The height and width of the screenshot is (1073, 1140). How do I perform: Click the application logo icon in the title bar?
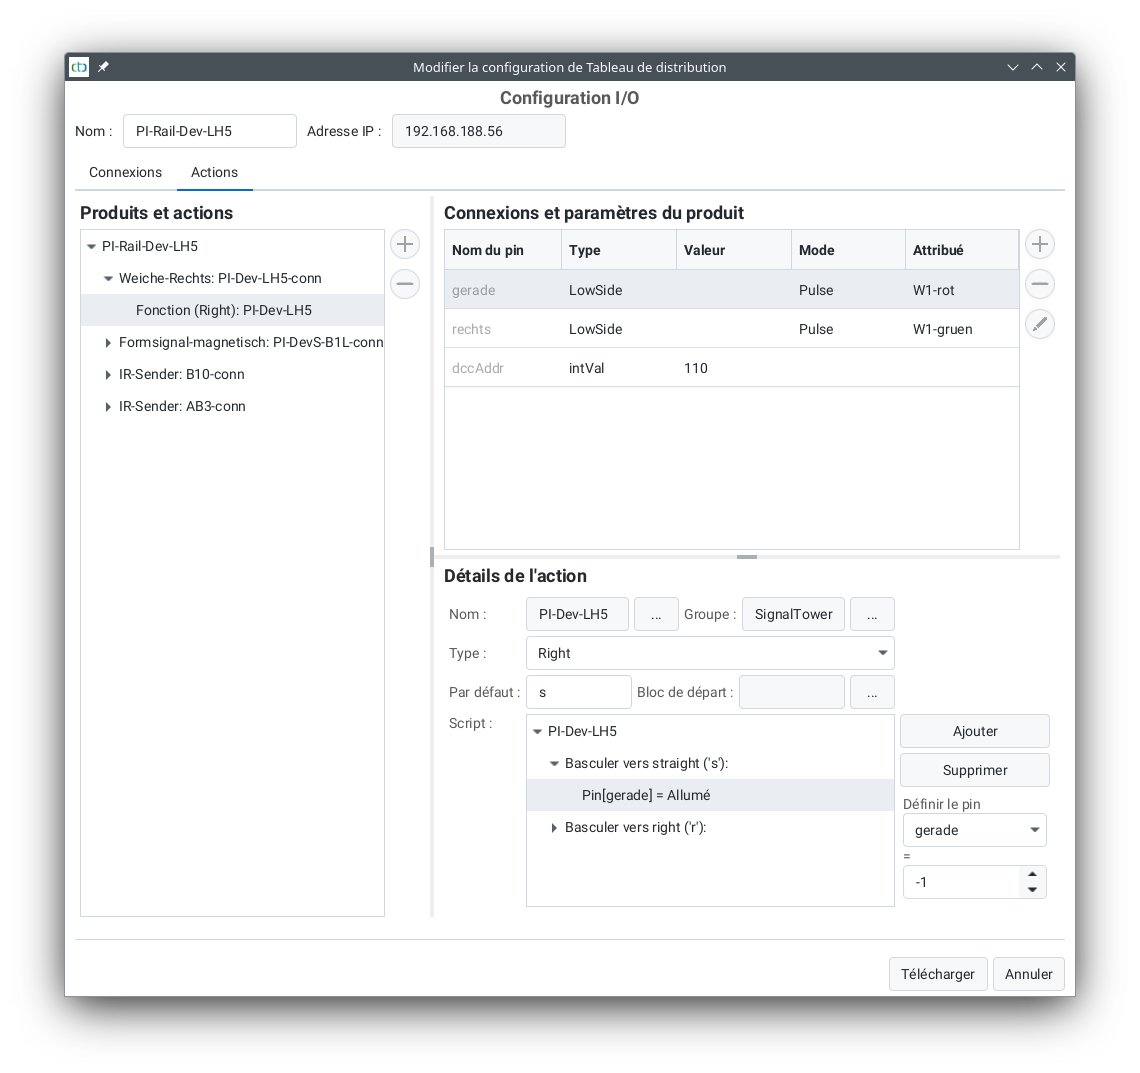pyautogui.click(x=79, y=67)
